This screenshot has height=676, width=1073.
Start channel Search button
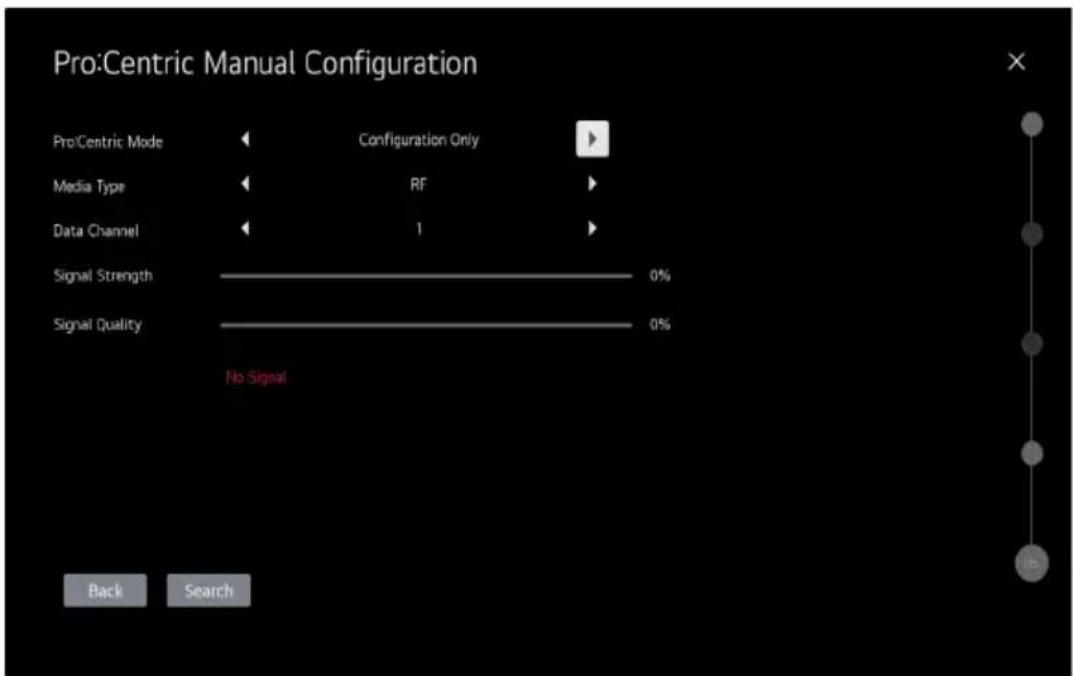[209, 590]
